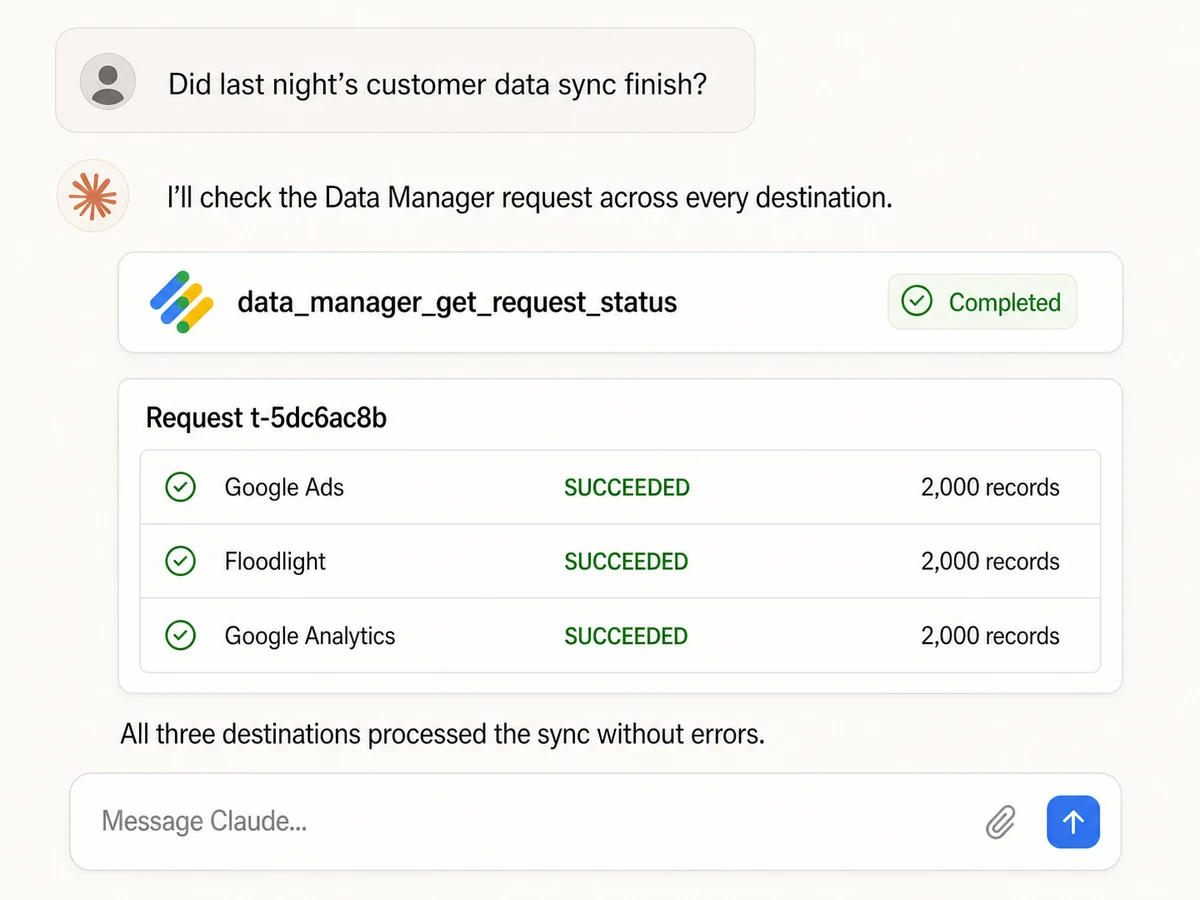
Task: Select the Google Ads destination name
Action: click(284, 488)
